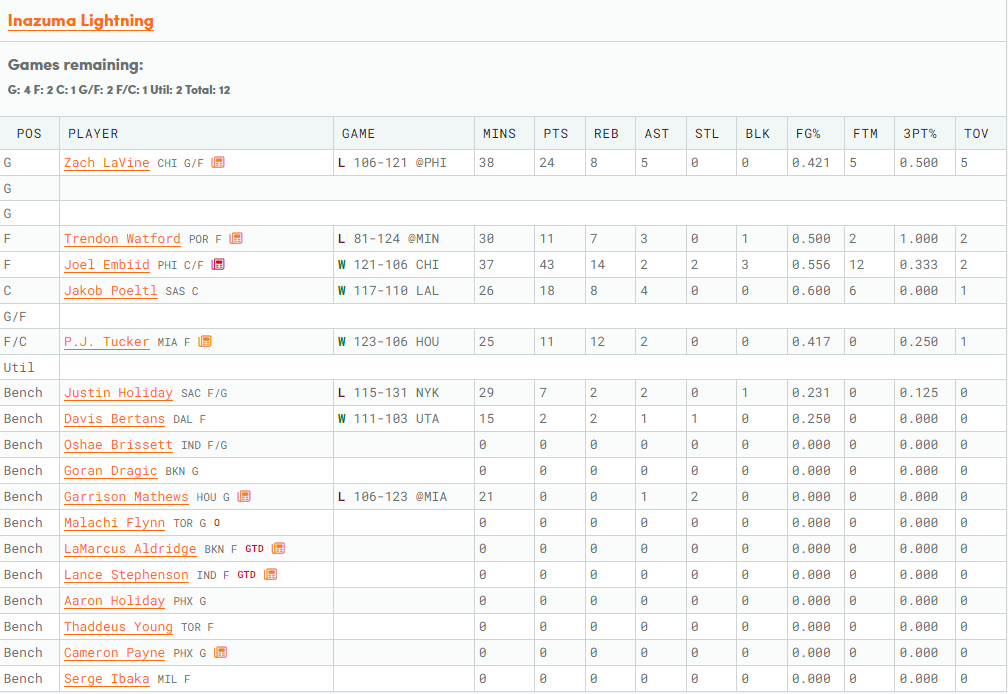Open news note icon beside P.J. Tucker
1008x694 pixels.
(205, 341)
